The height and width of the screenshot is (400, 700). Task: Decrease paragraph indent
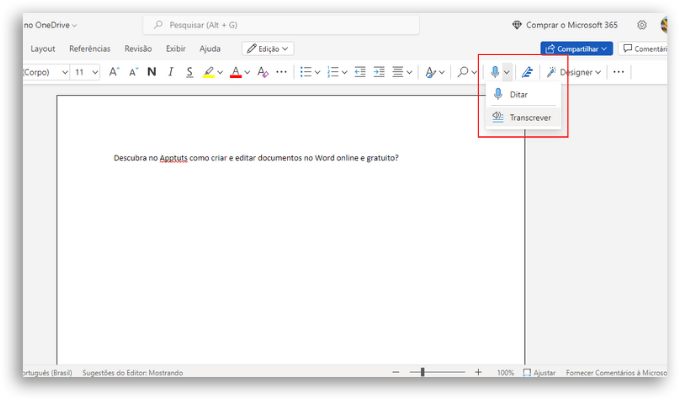[360, 72]
